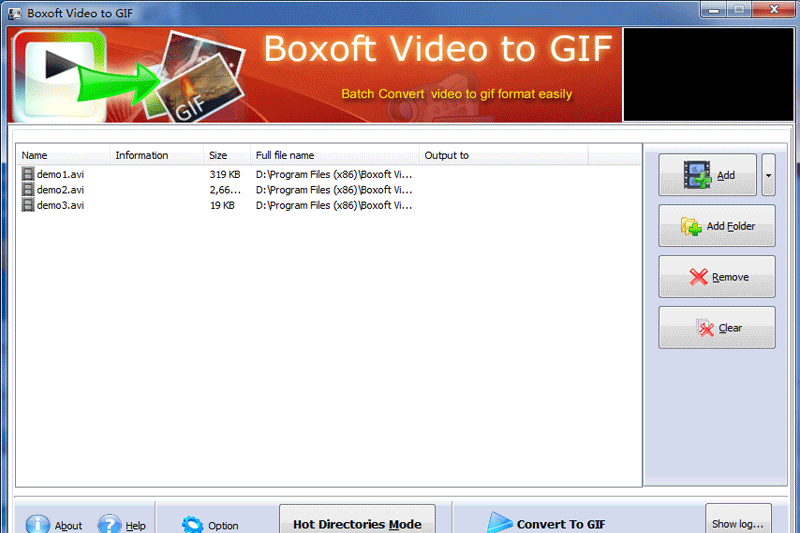This screenshot has width=800, height=533.
Task: Sort by the Name column header
Action: point(64,155)
